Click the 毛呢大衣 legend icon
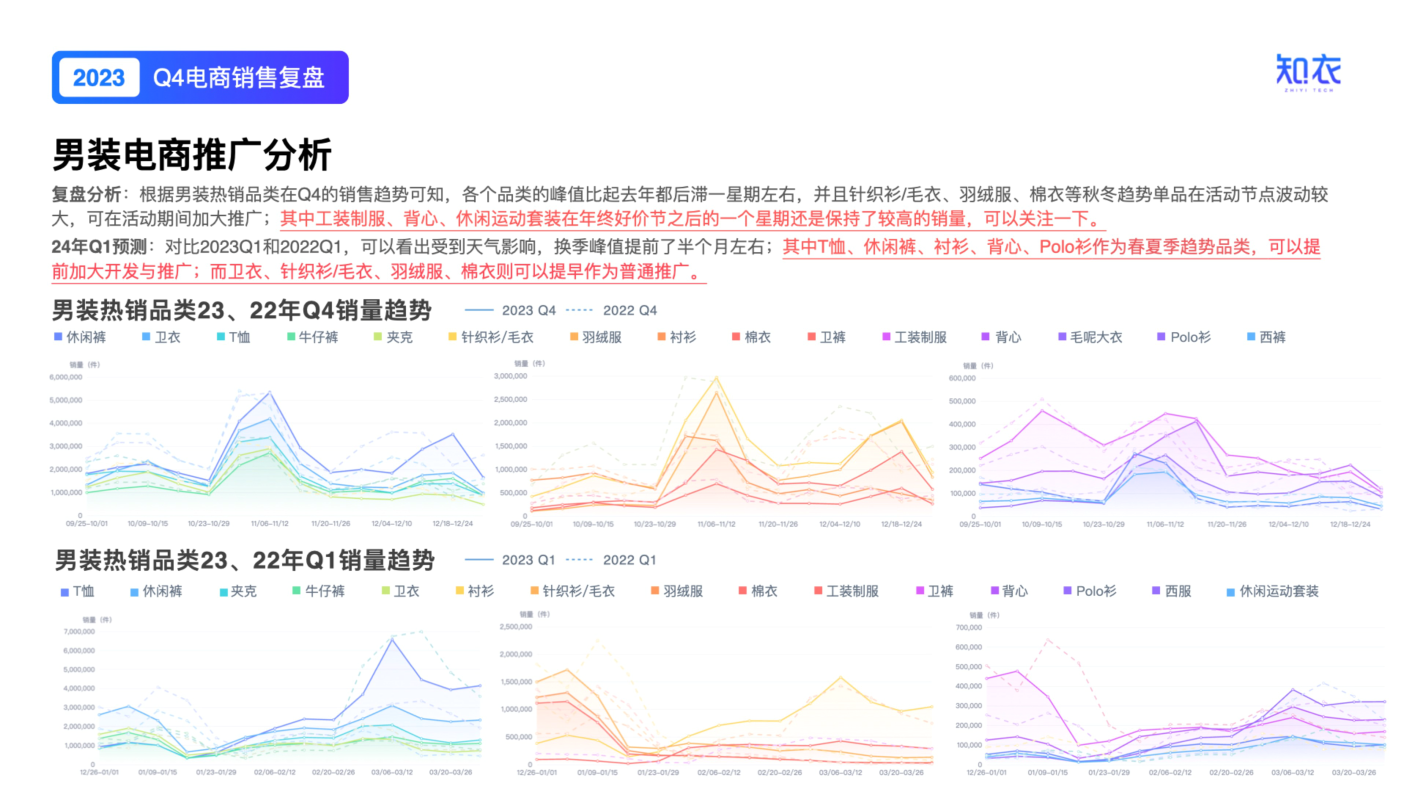Viewport: 1407px width, 795px height. 1060,338
